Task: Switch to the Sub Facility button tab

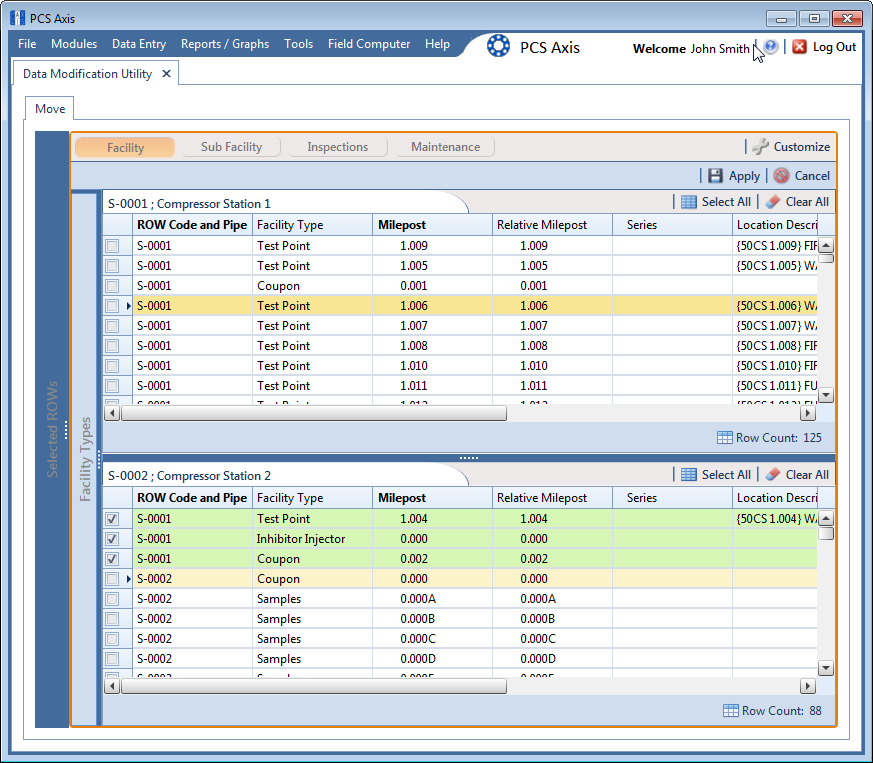Action: (x=231, y=147)
